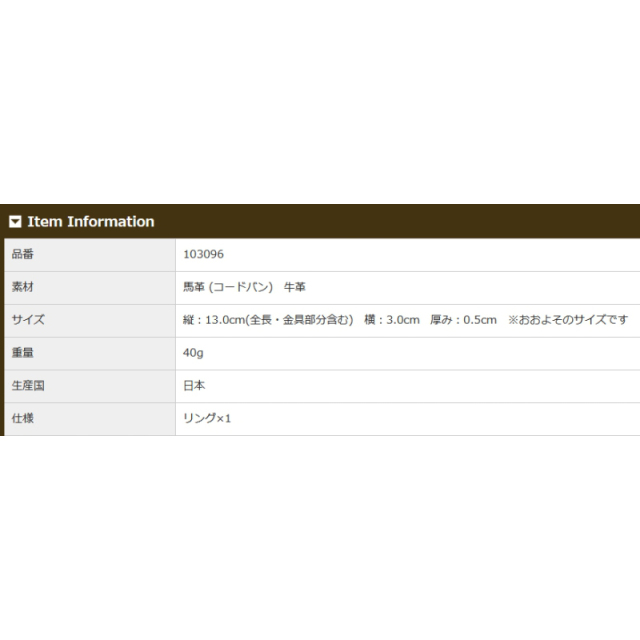Image resolution: width=640 pixels, height=640 pixels.
Task: Select product number 103096
Action: [x=203, y=254]
